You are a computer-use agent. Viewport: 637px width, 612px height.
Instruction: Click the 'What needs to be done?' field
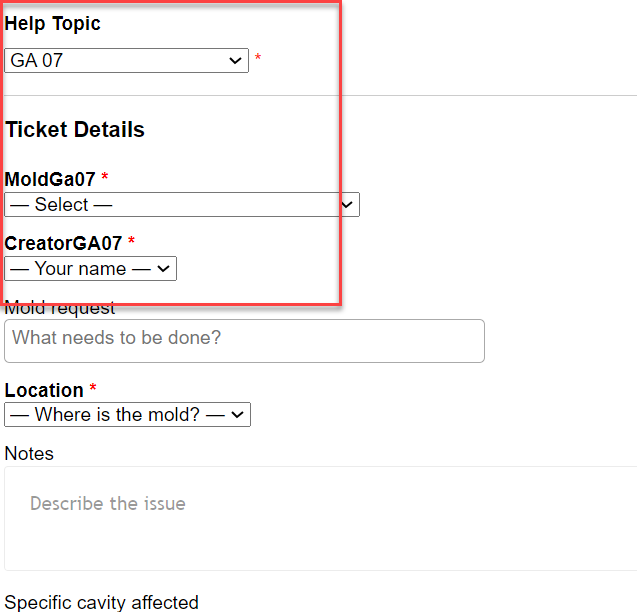tap(244, 340)
